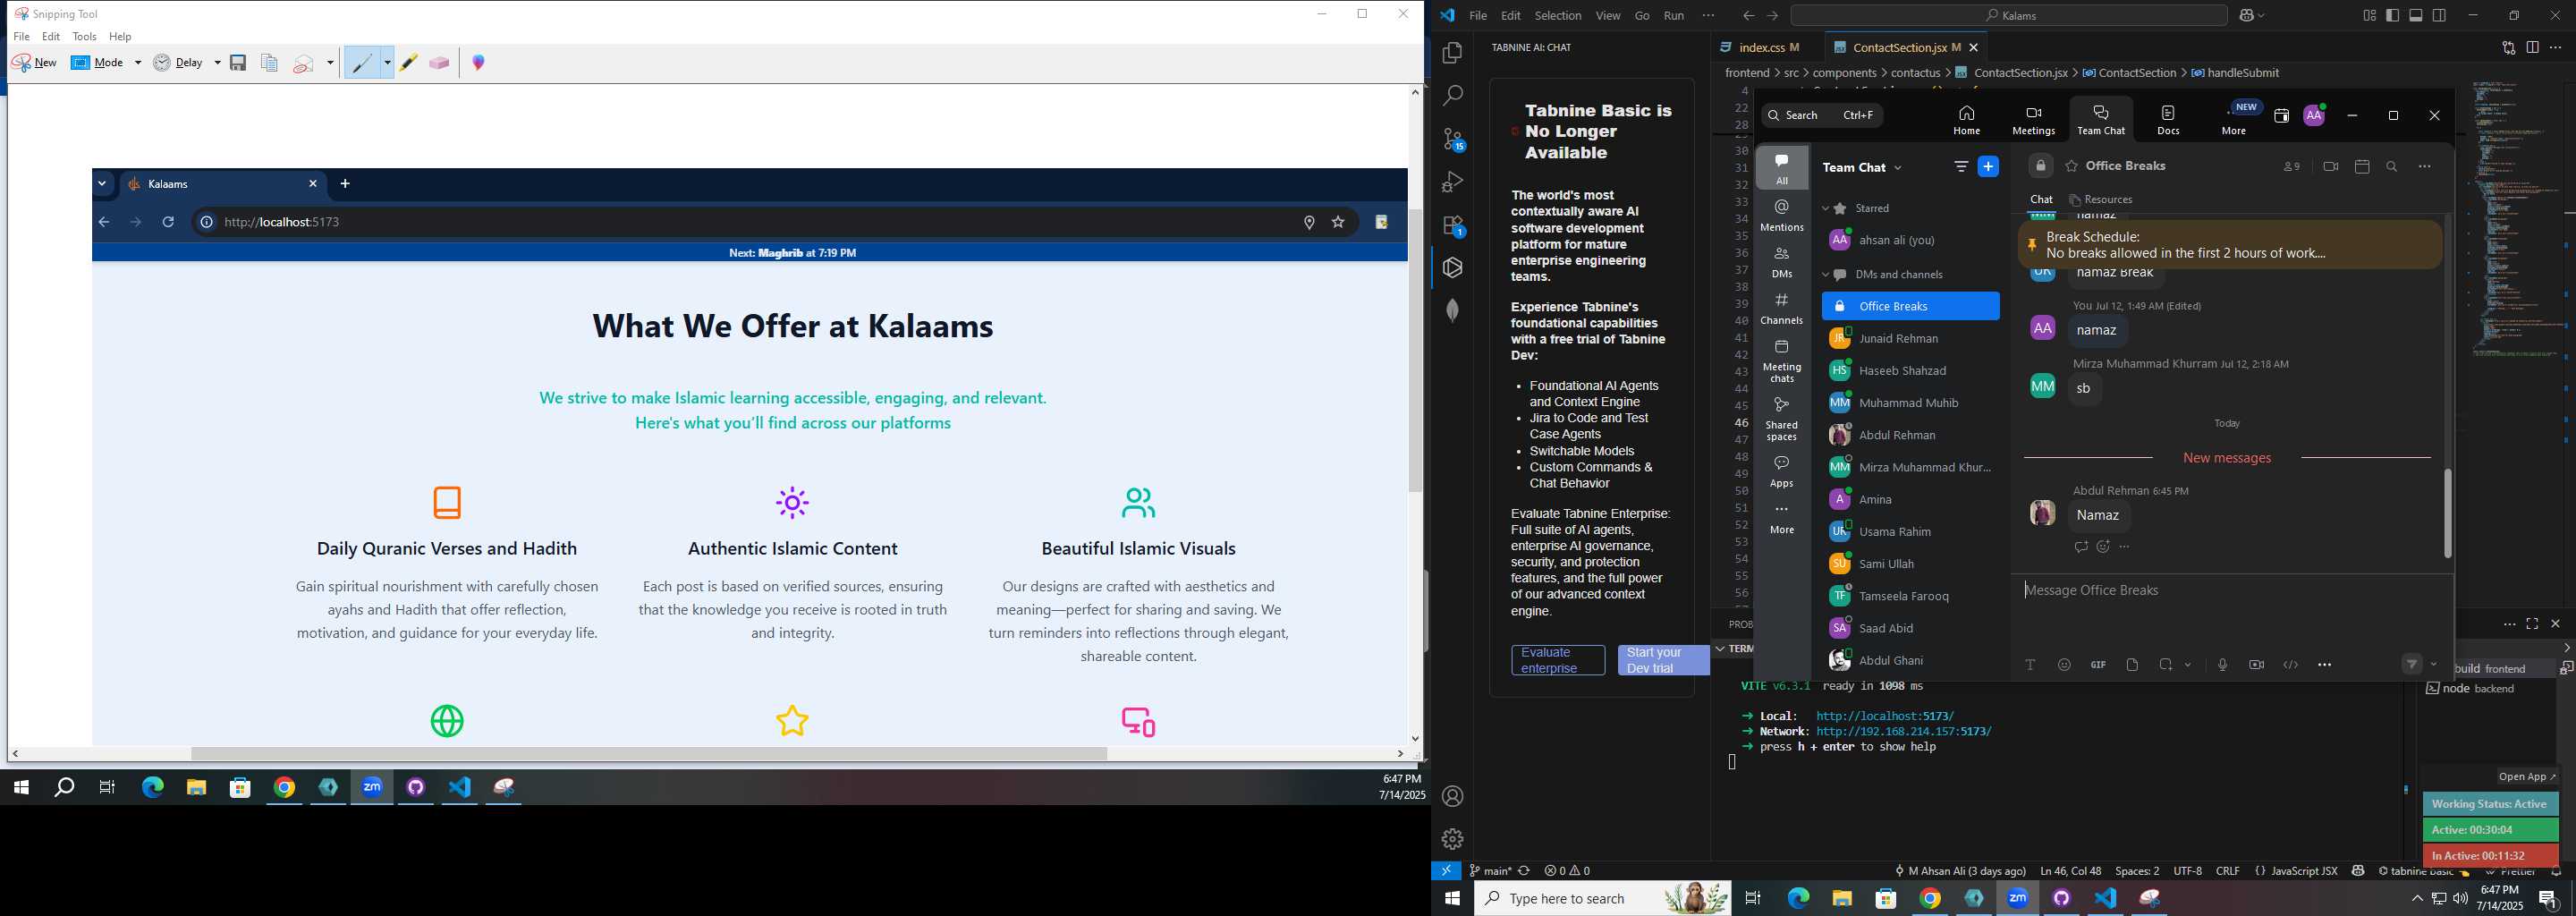Open the screenshot options arrow in Zoom compose toolbar
The image size is (2576, 916).
coord(2188,665)
